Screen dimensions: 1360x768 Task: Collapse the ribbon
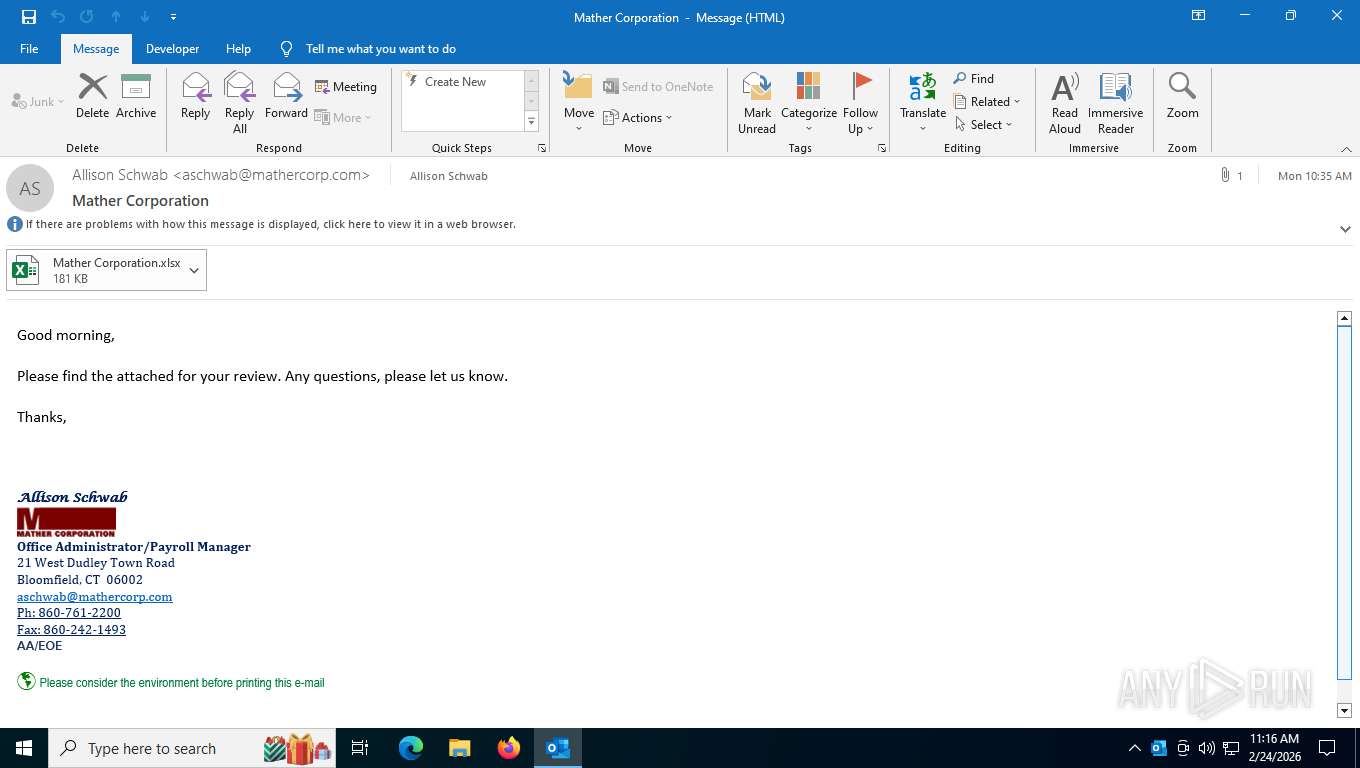pos(1346,148)
